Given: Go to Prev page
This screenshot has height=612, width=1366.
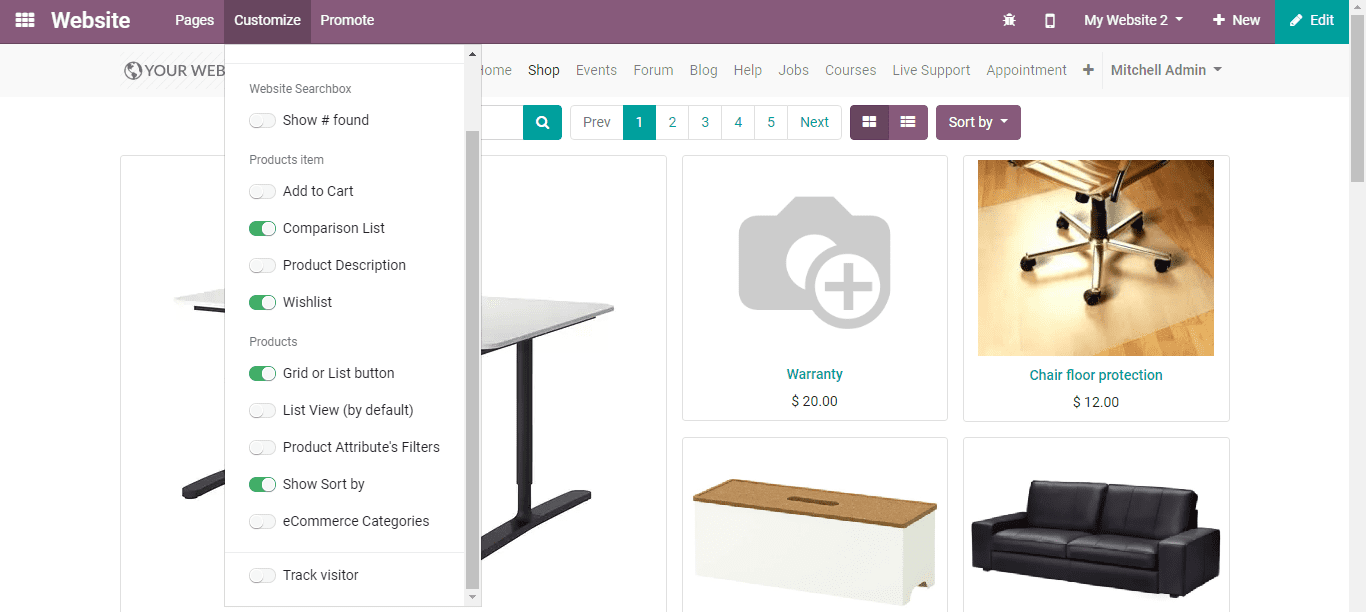Looking at the screenshot, I should [x=597, y=122].
